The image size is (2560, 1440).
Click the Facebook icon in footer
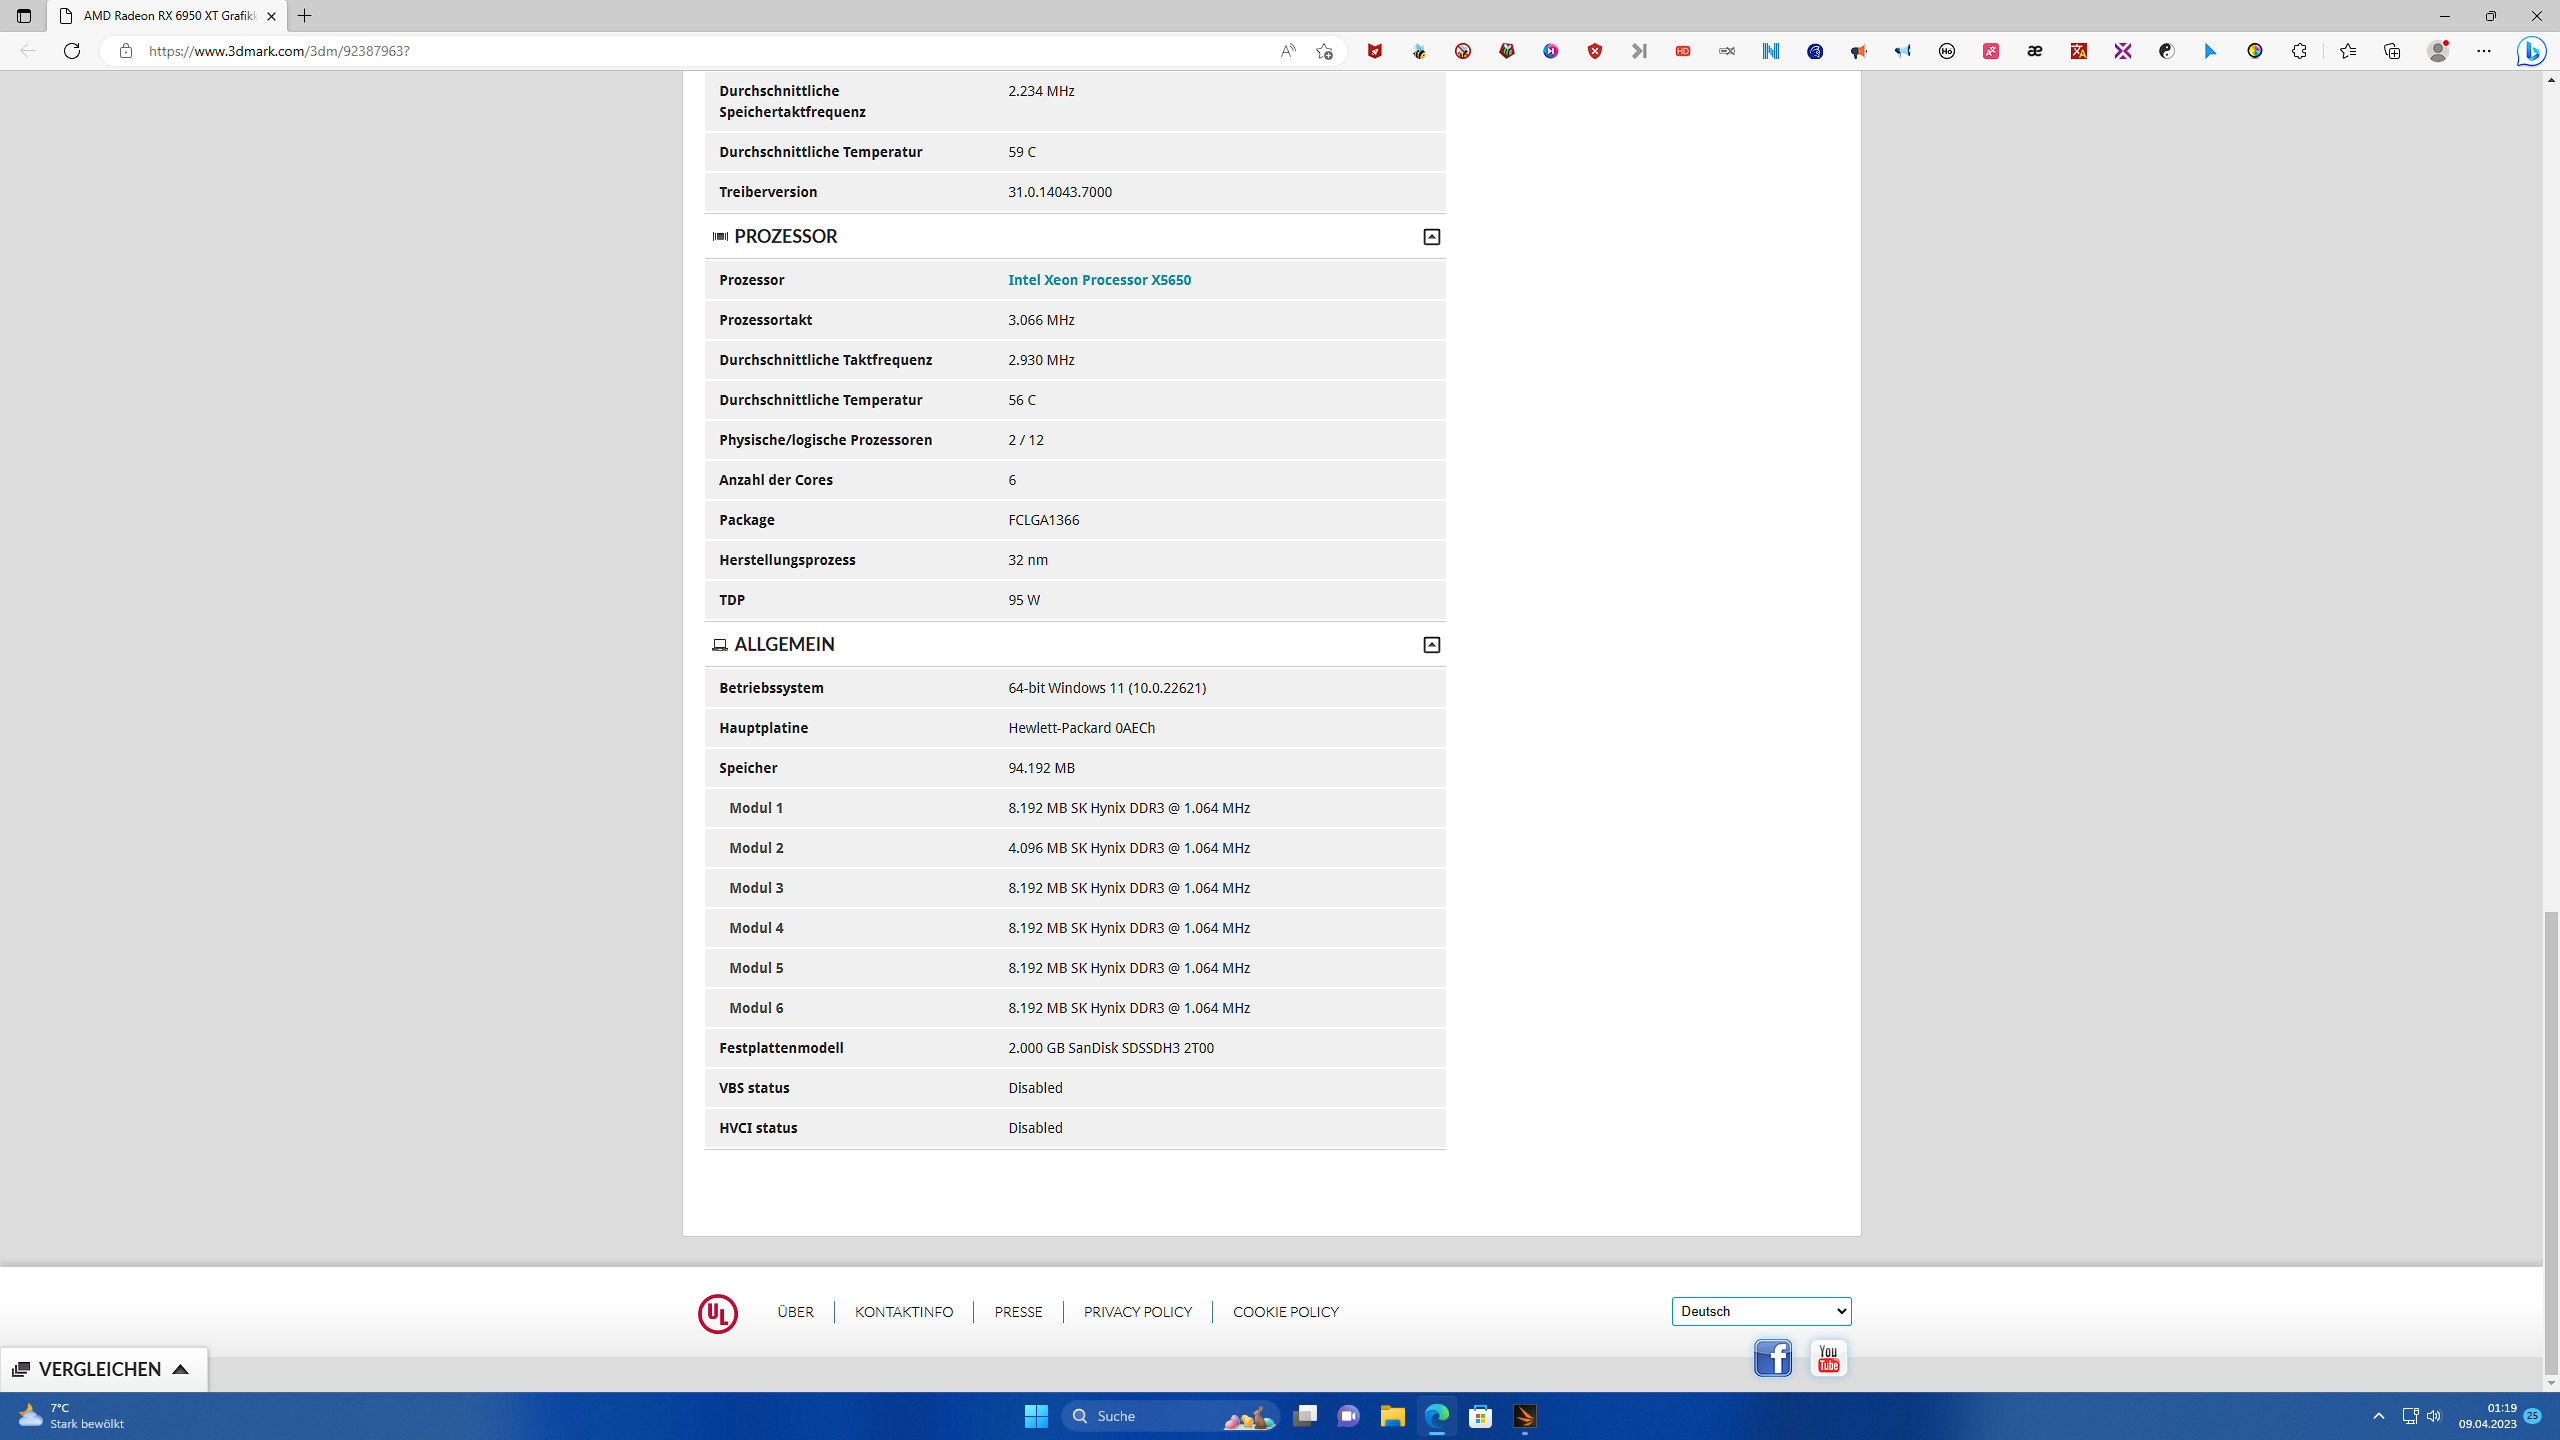(x=1772, y=1358)
